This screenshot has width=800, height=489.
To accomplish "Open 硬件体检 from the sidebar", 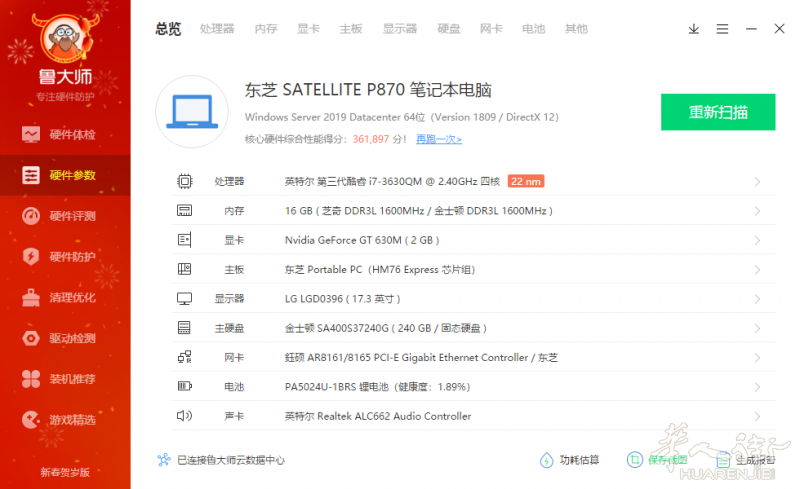I will click(x=65, y=135).
